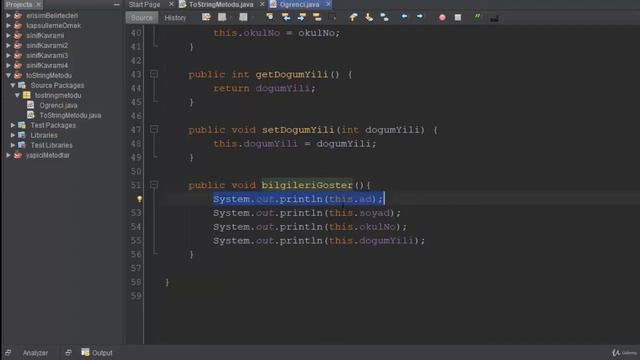Open the Projects panel tab

point(19,4)
